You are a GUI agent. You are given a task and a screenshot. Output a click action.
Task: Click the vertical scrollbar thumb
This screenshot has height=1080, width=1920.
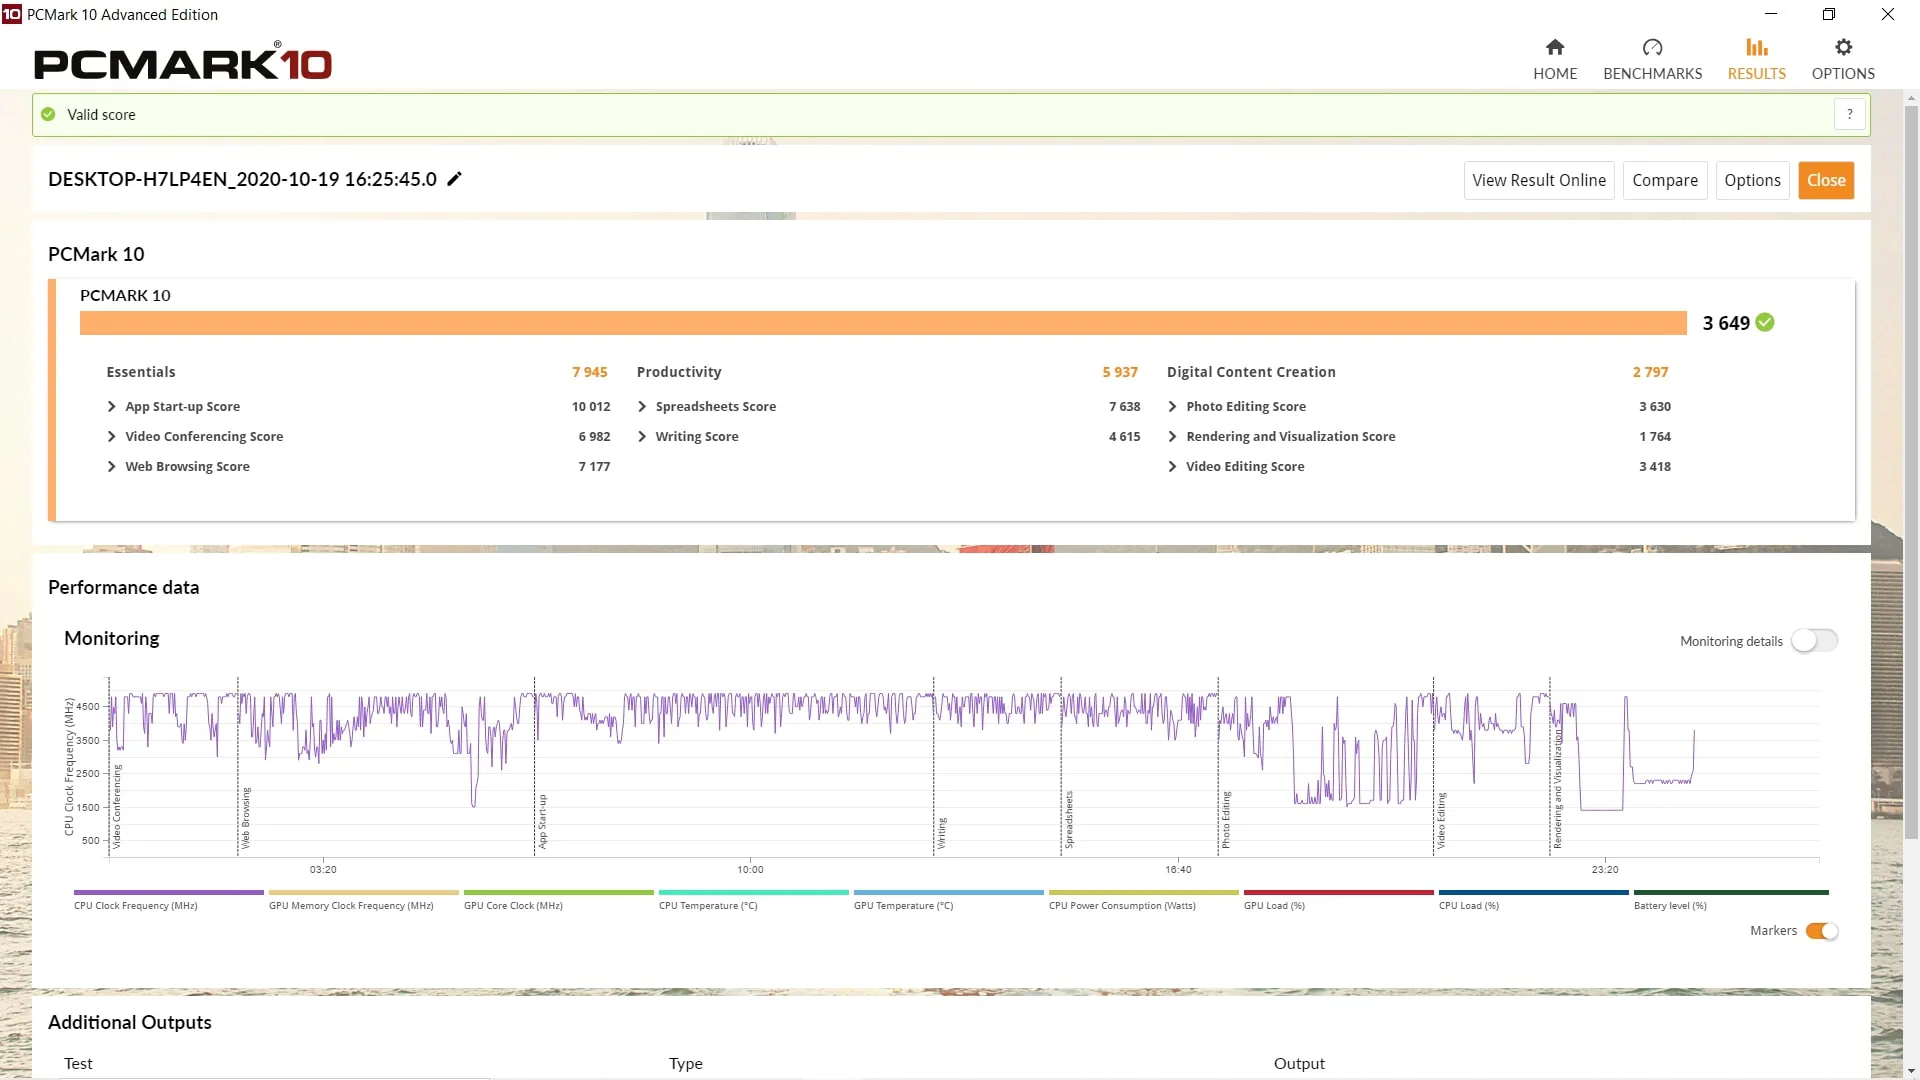coord(1911,470)
